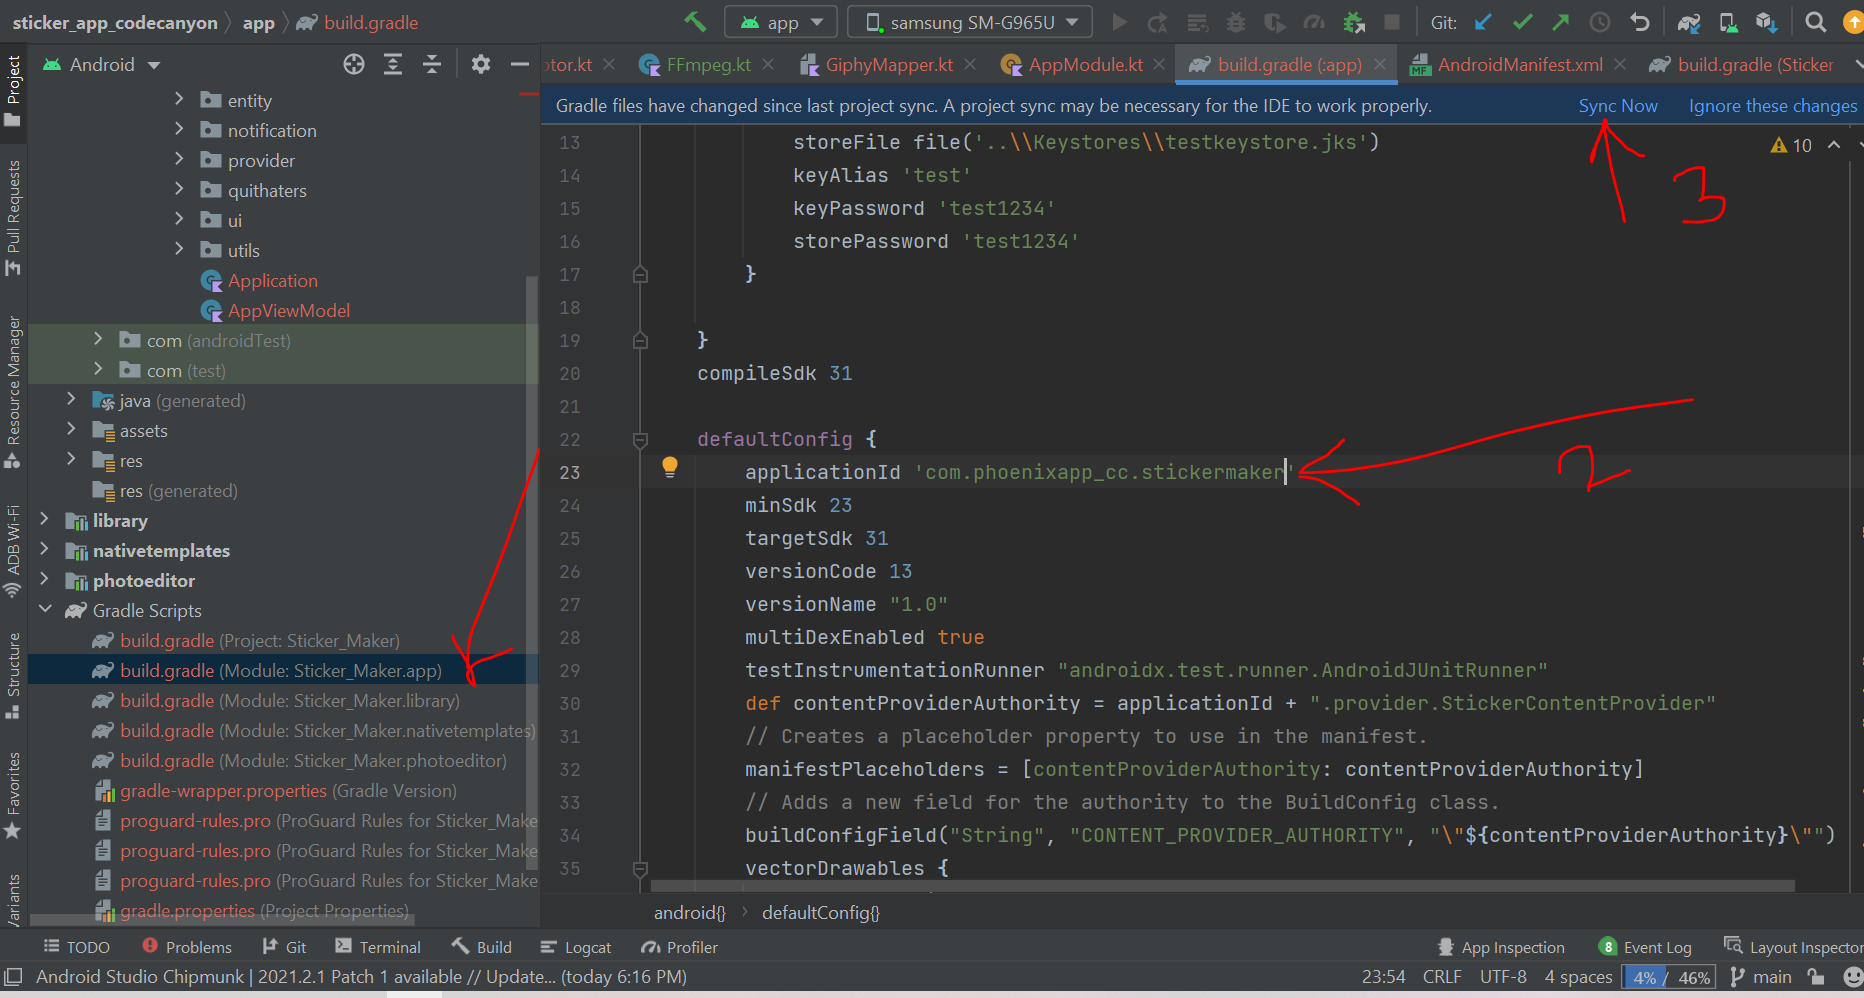Click the Git push arrow icon
The width and height of the screenshot is (1864, 998).
[1560, 22]
